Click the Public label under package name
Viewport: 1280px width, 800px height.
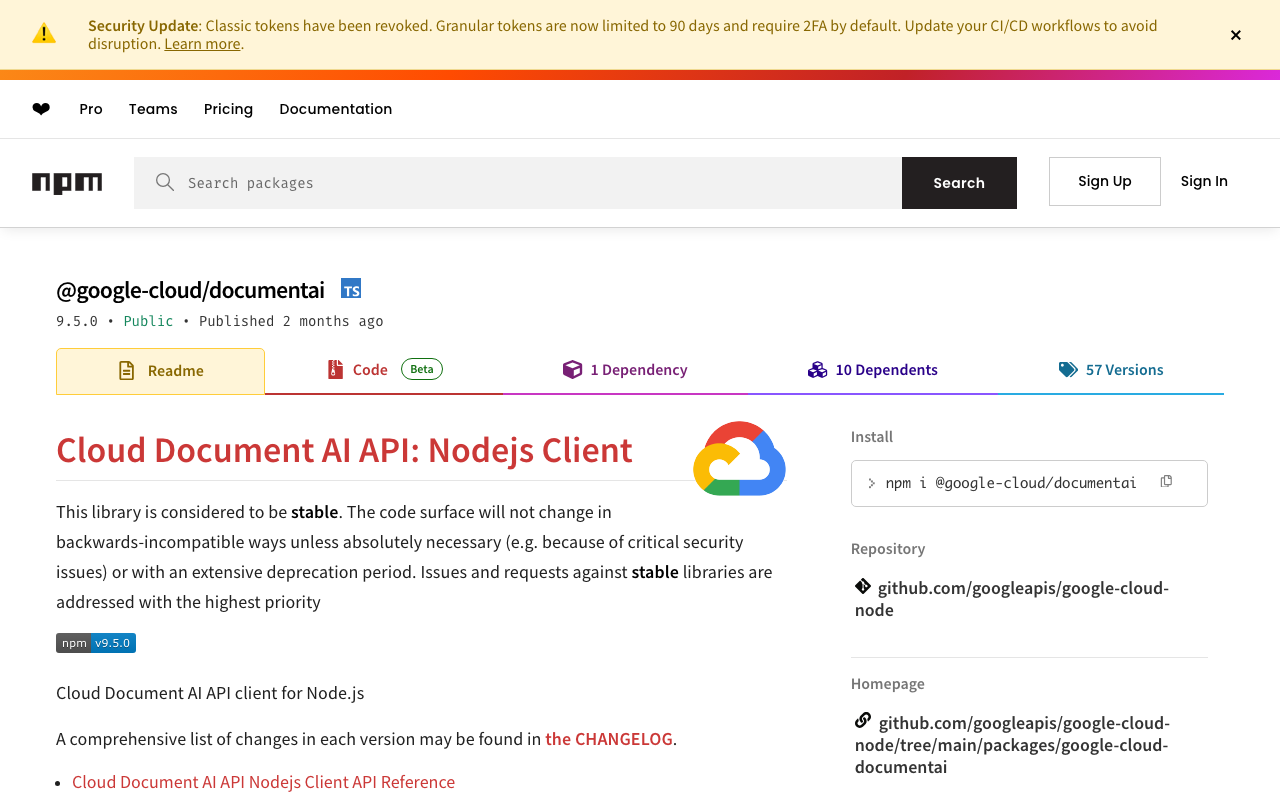point(148,321)
